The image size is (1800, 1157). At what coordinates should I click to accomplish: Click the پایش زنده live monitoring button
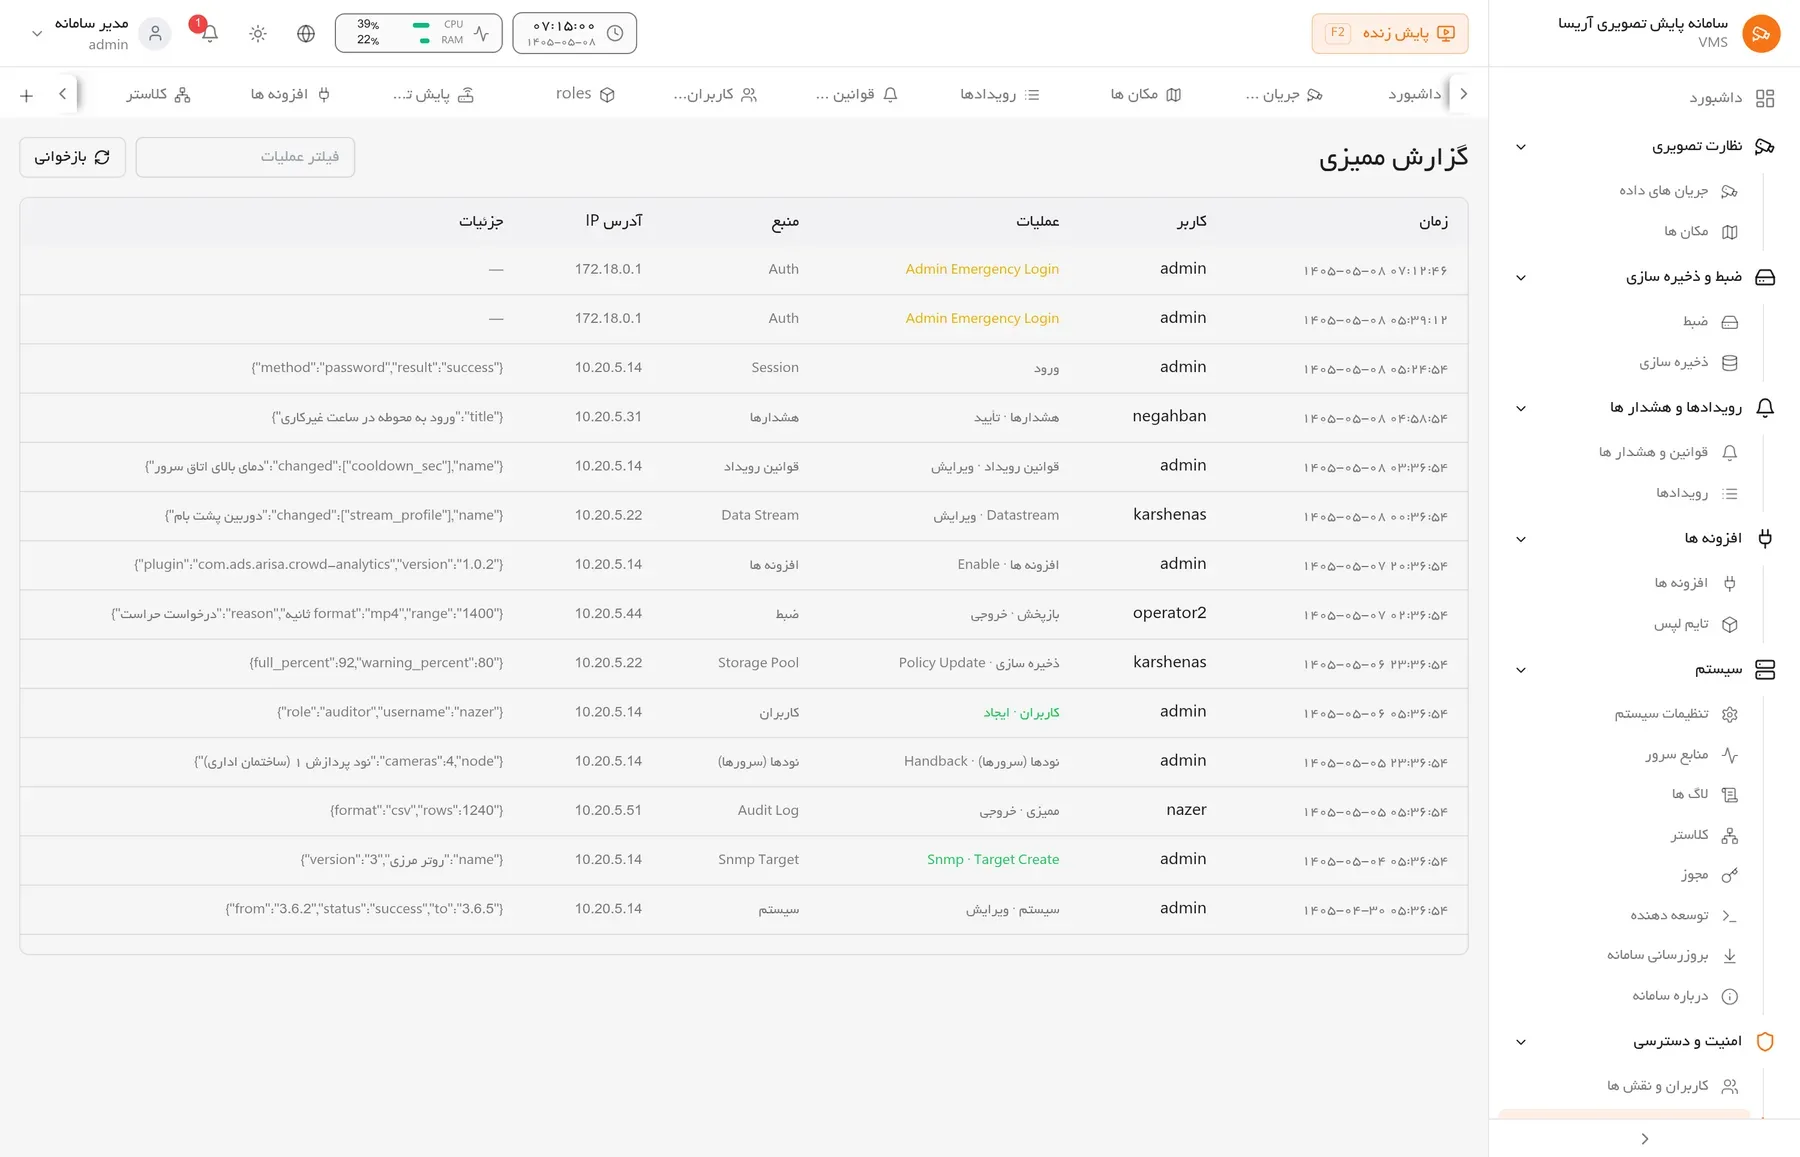[1390, 33]
